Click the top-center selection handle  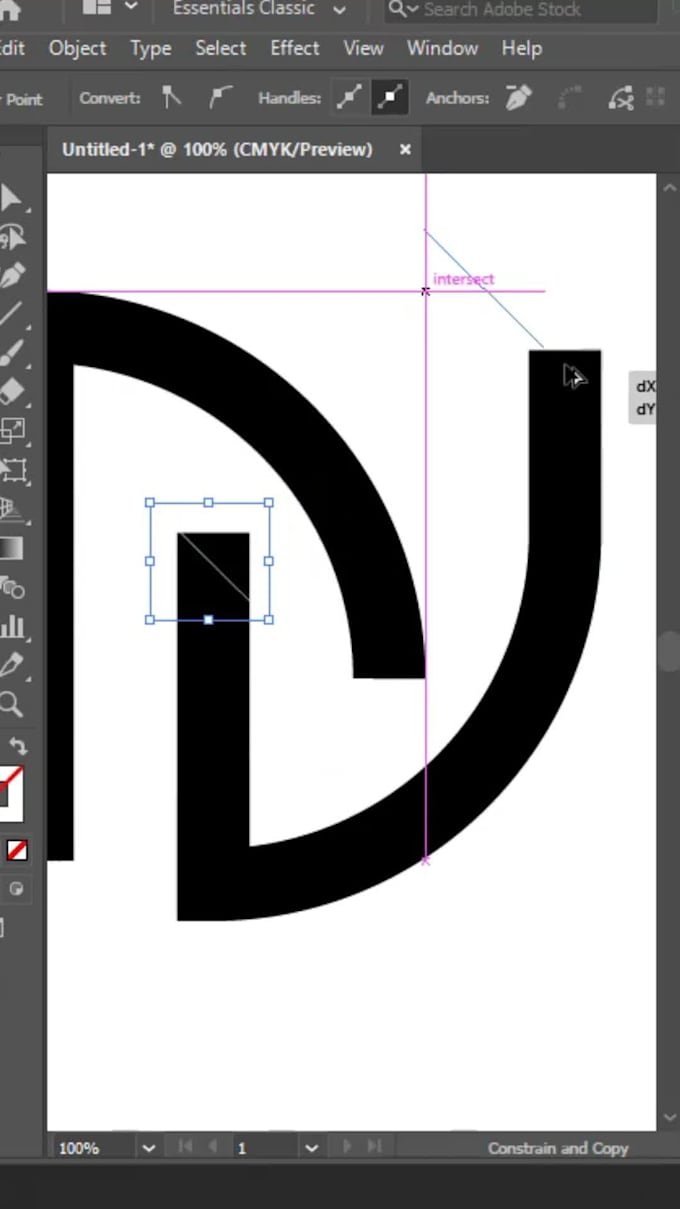(x=208, y=502)
